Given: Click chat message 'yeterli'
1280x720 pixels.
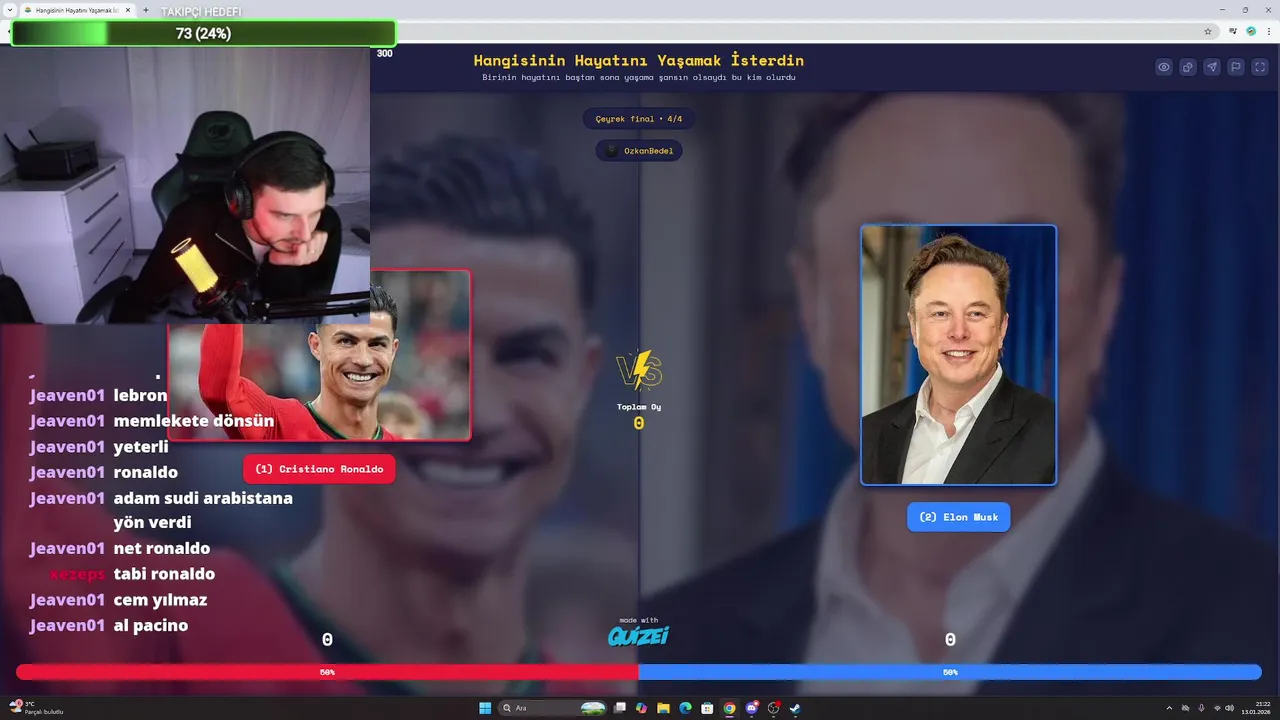Looking at the screenshot, I should tap(141, 447).
